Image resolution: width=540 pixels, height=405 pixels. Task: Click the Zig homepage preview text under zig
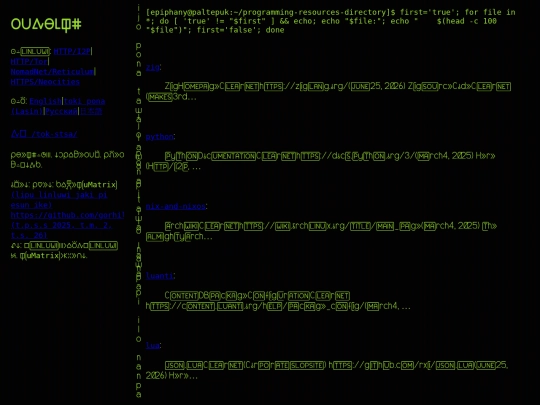[x=328, y=91]
